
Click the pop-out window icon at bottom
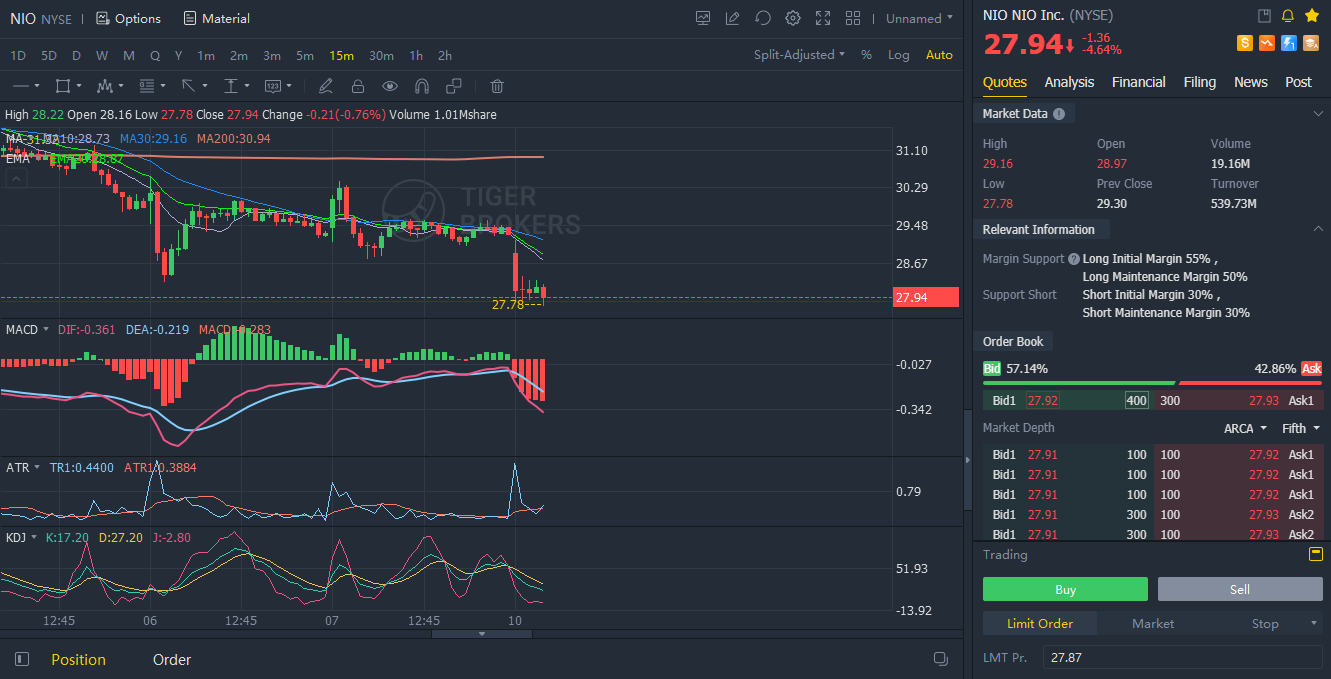[x=941, y=658]
